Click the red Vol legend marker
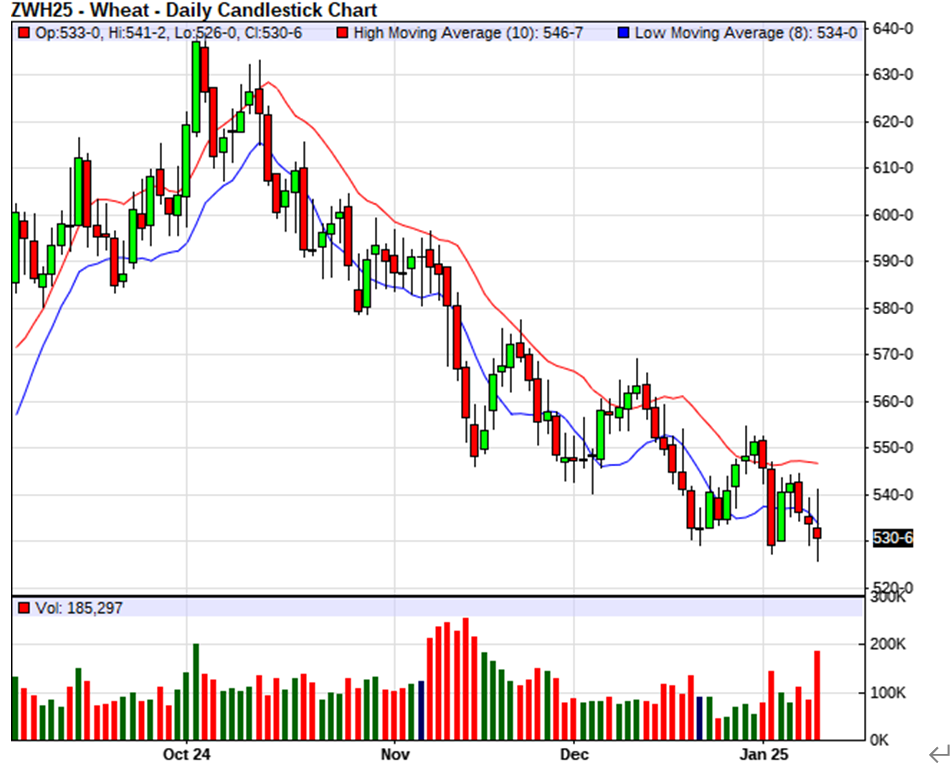 24,607
